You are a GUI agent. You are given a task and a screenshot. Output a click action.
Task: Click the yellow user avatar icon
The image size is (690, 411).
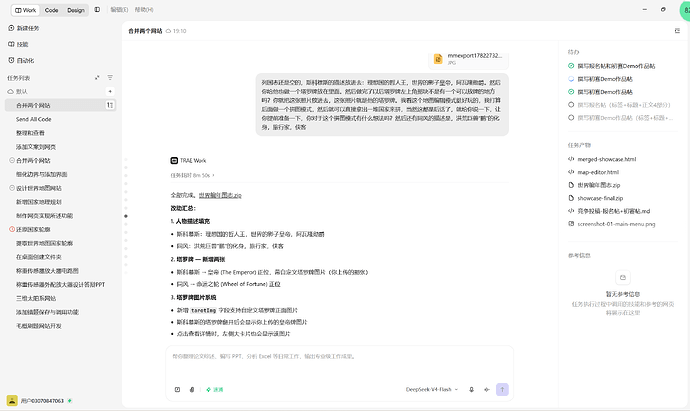pos(12,400)
